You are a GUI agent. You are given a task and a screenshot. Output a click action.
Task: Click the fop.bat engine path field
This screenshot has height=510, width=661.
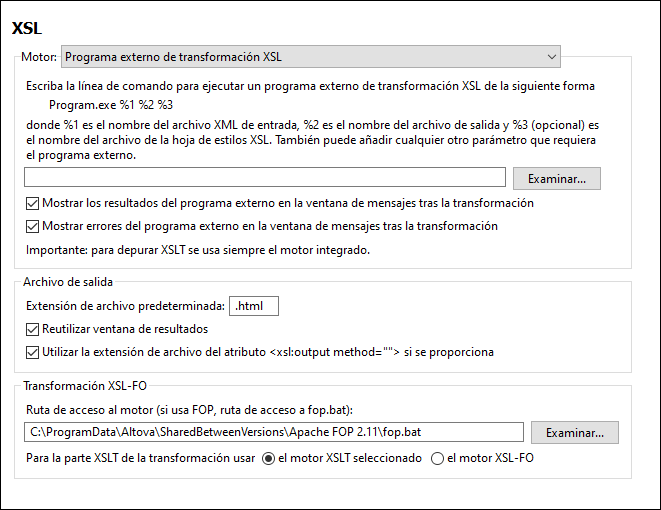click(274, 432)
